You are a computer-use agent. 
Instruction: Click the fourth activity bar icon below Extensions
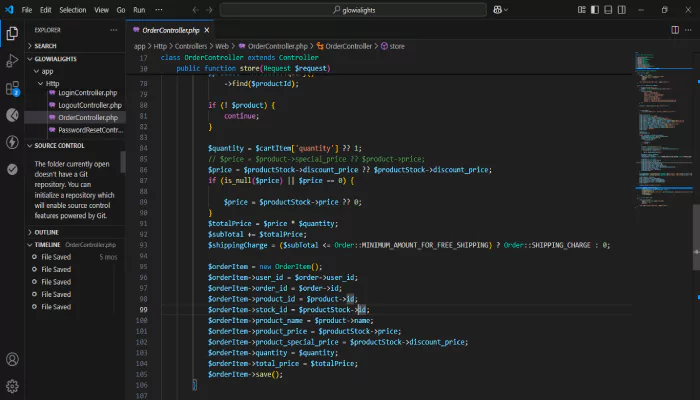[x=12, y=115]
